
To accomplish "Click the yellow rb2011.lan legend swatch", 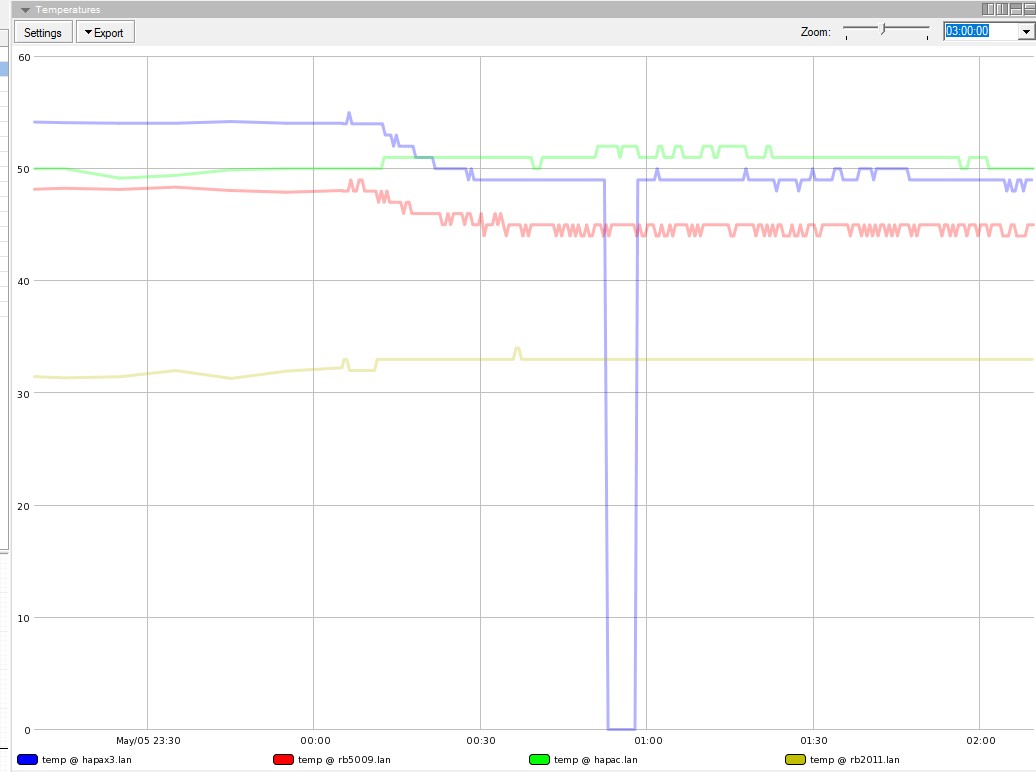I will click(x=795, y=759).
